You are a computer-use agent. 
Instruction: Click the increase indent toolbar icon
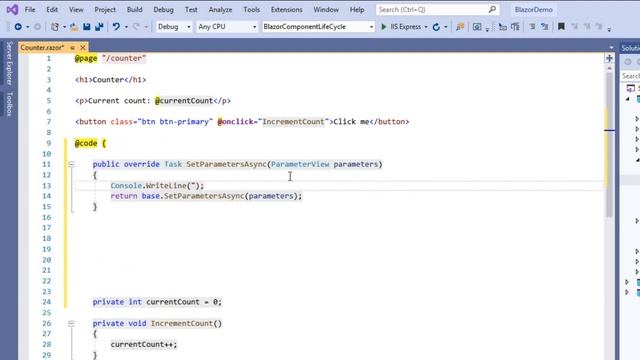[x=516, y=27]
